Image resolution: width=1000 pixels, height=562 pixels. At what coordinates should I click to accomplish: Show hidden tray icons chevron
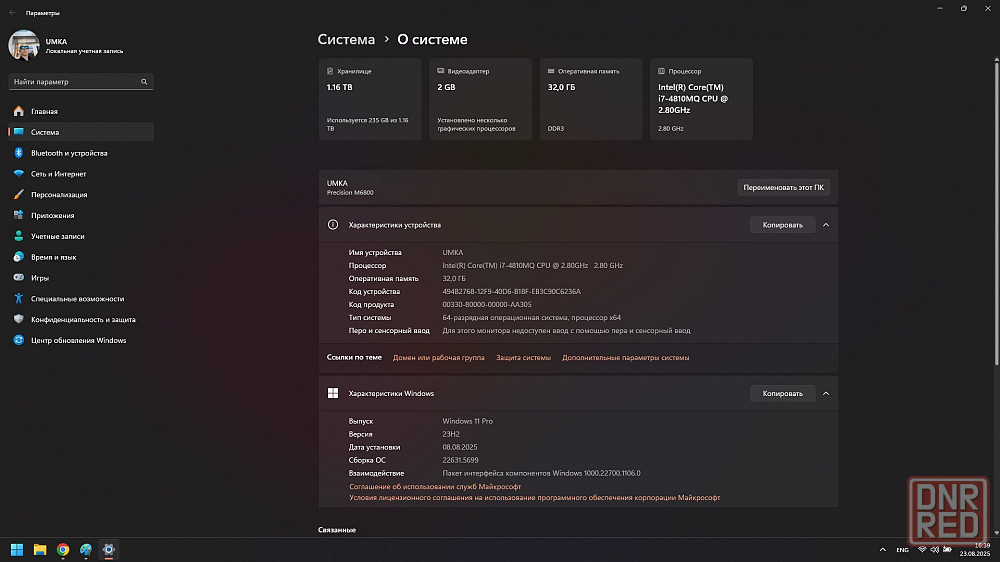[x=883, y=549]
